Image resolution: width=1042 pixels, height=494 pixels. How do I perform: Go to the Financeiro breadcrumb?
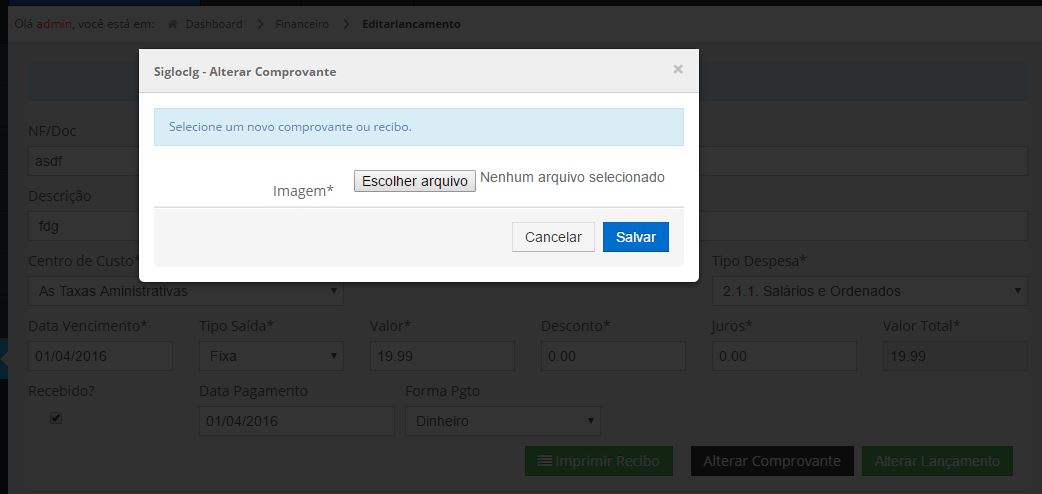(x=302, y=25)
